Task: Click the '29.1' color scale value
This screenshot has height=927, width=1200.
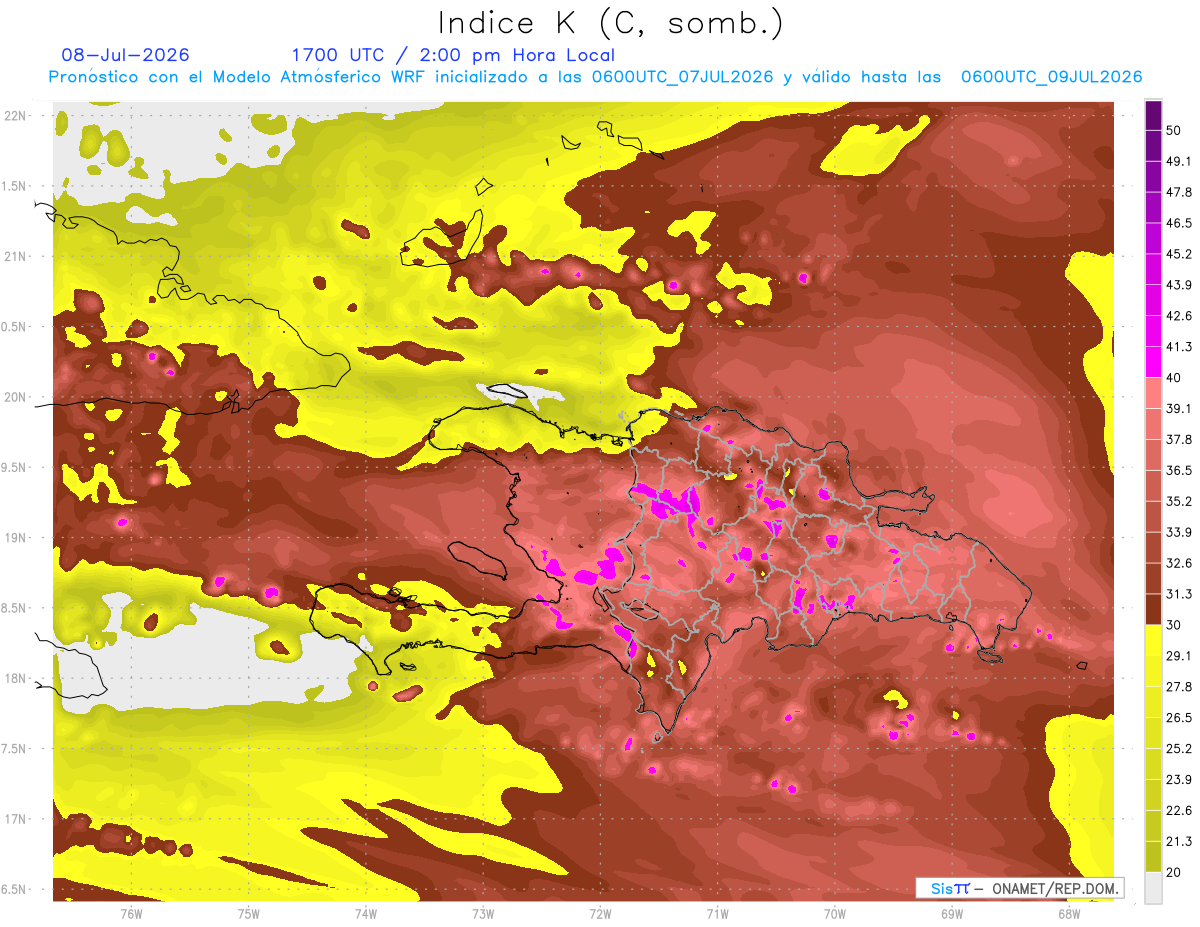Action: point(1178,655)
